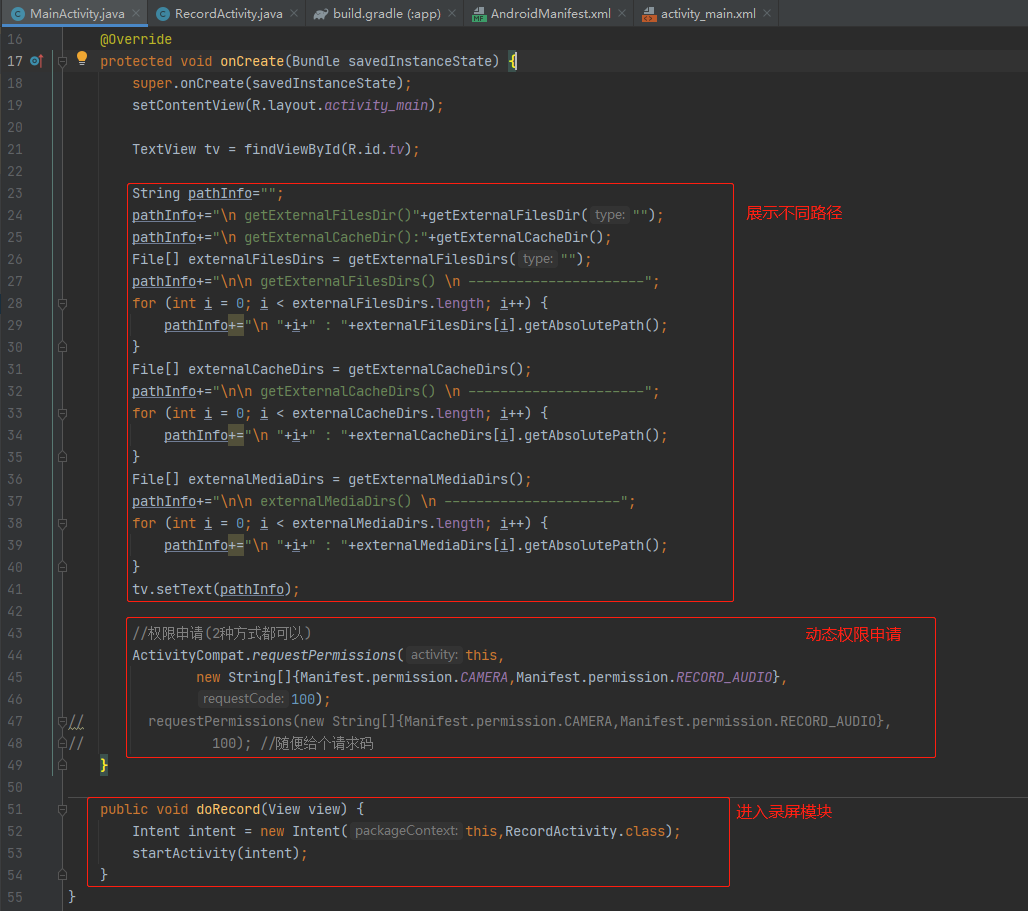
Task: Close the activity_main.xml tab
Action: 766,13
